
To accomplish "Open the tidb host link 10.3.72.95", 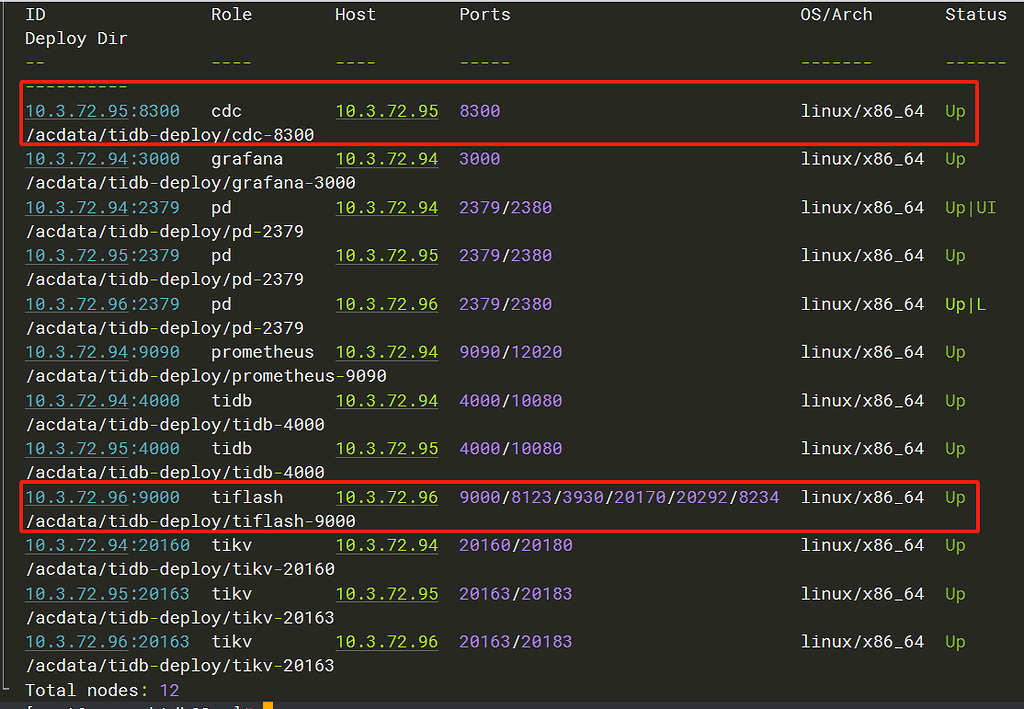I will click(386, 448).
